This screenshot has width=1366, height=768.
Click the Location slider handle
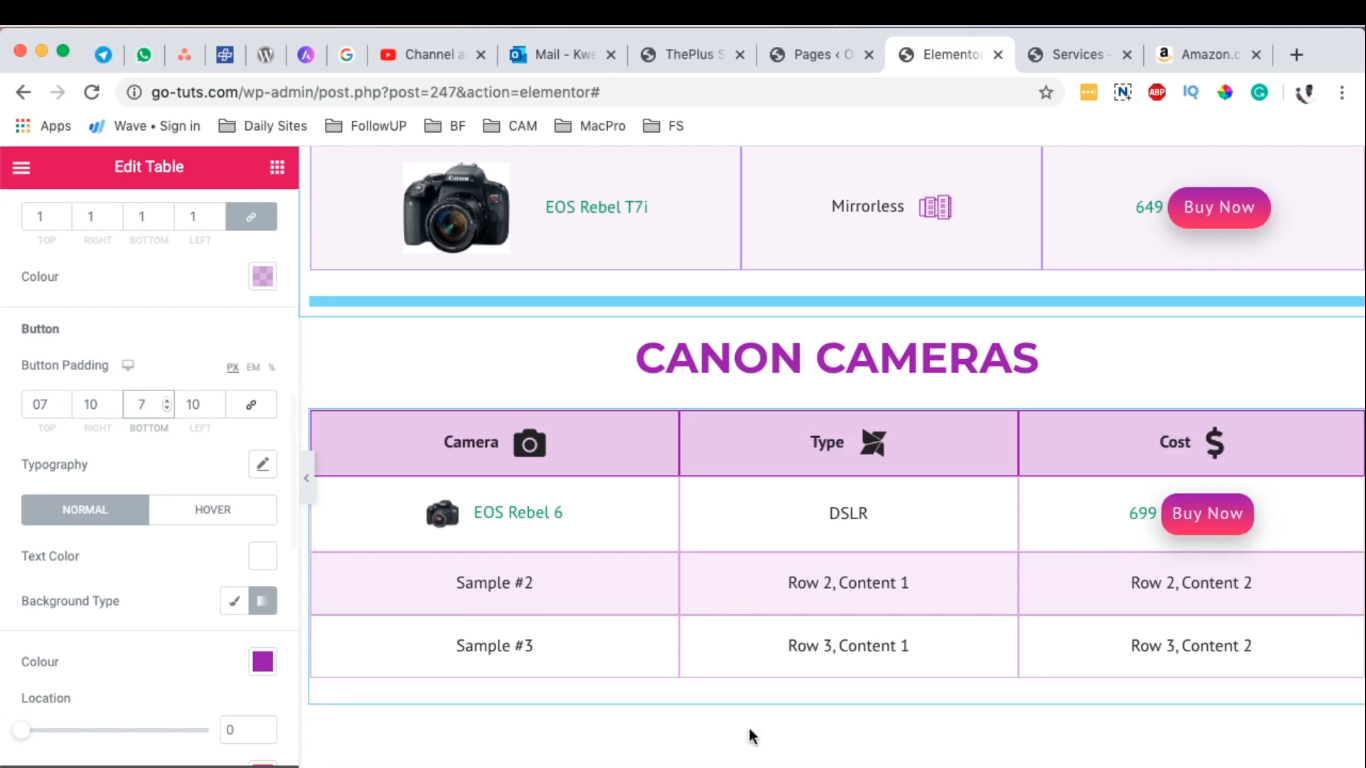[x=21, y=730]
